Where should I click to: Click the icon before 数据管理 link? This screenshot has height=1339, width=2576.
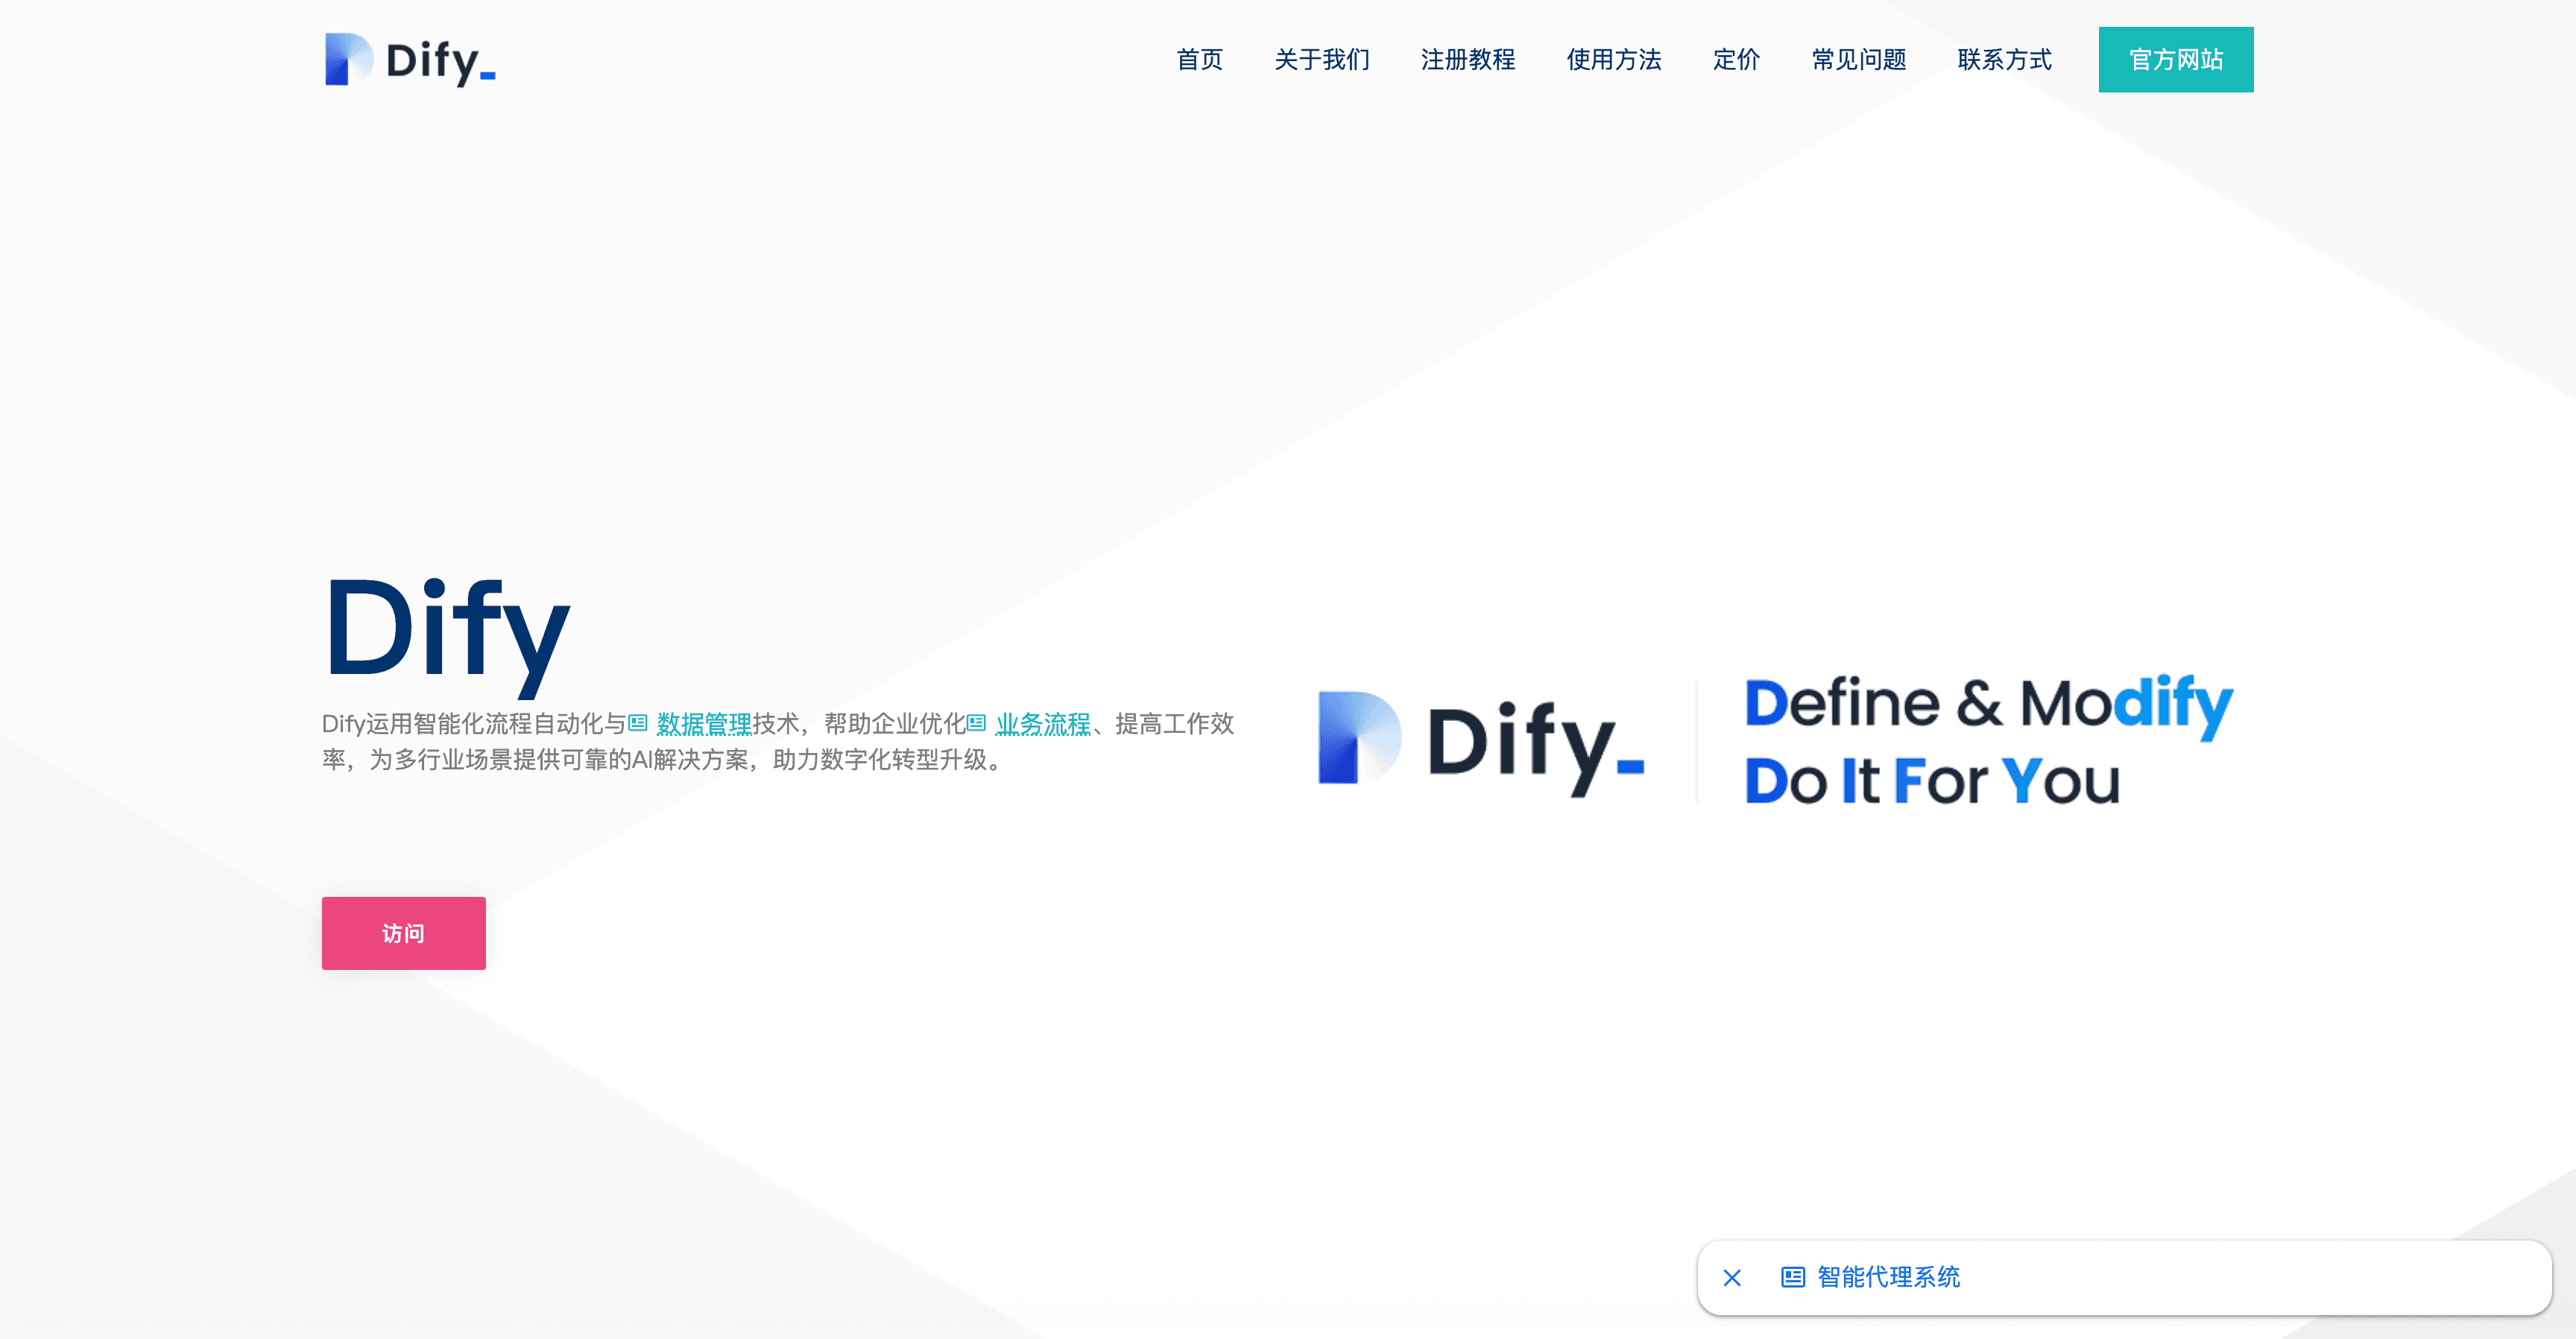(638, 723)
